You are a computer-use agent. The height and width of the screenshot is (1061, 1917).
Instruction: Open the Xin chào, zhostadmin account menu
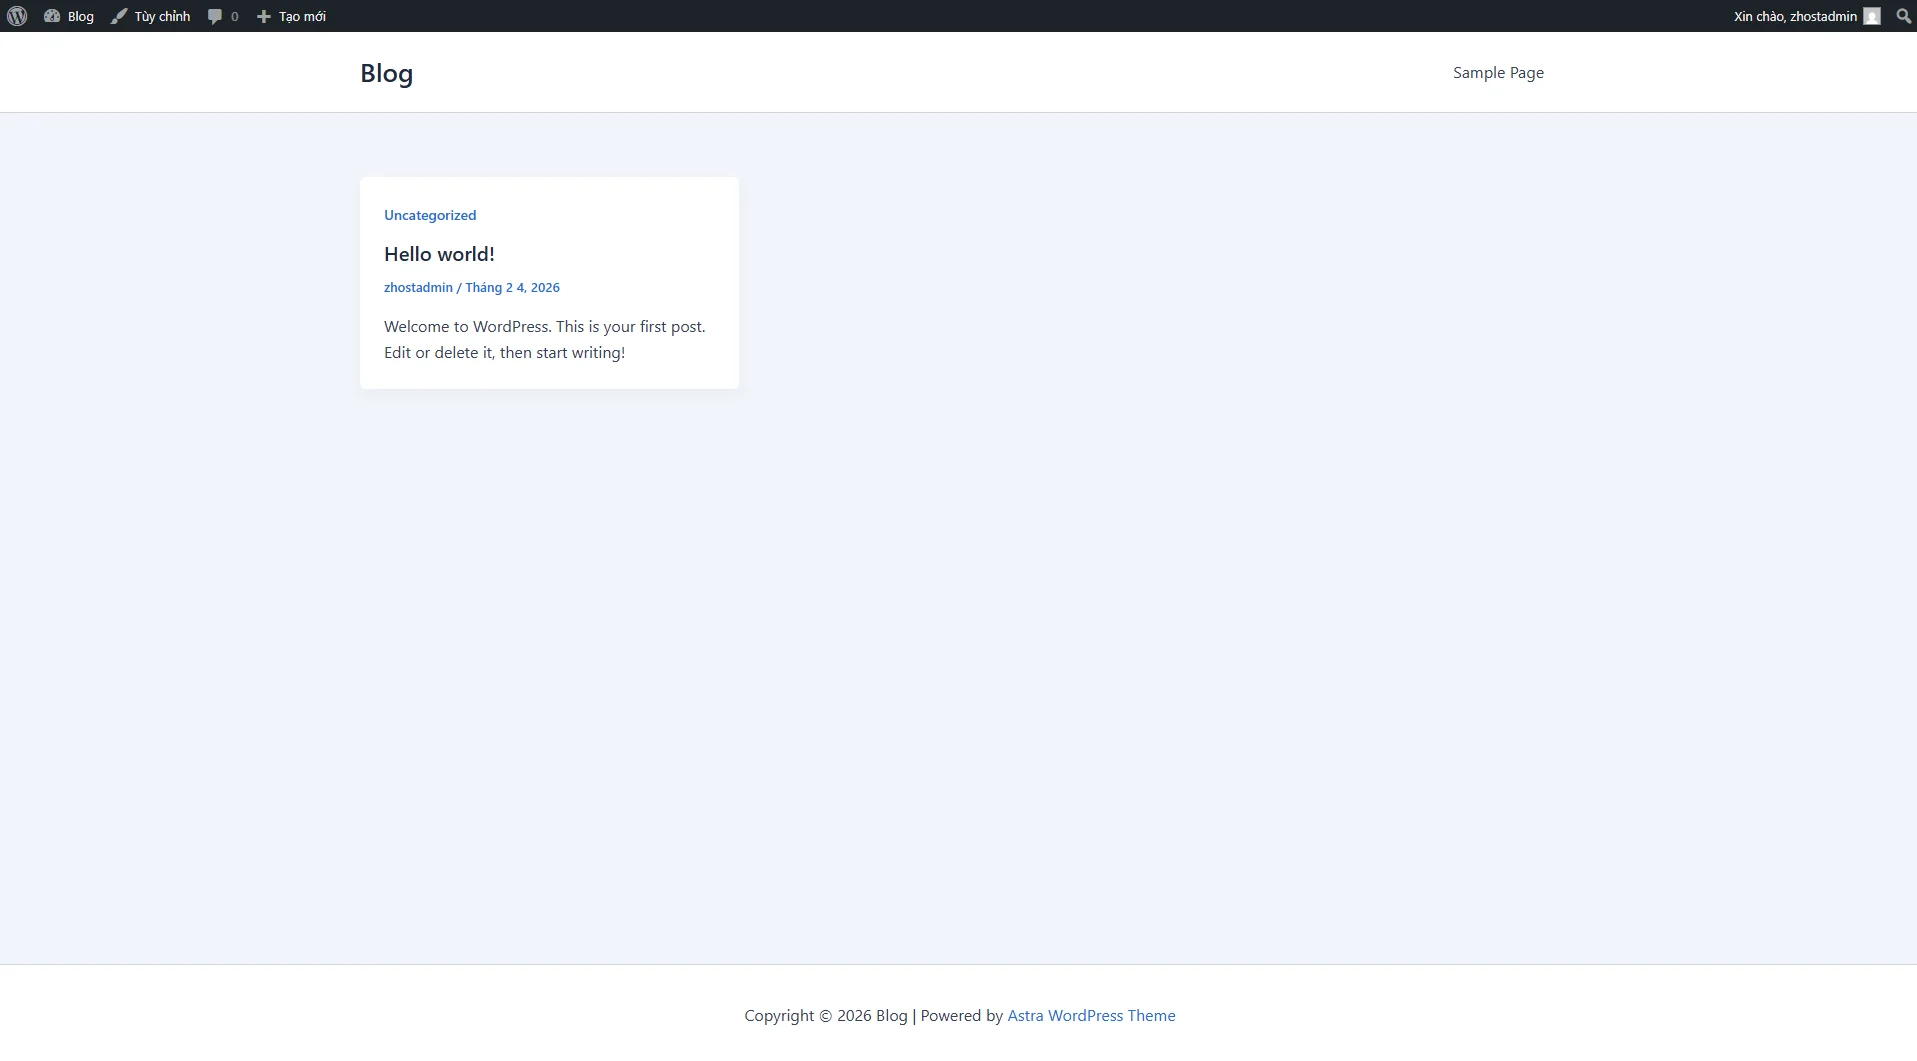click(1807, 16)
